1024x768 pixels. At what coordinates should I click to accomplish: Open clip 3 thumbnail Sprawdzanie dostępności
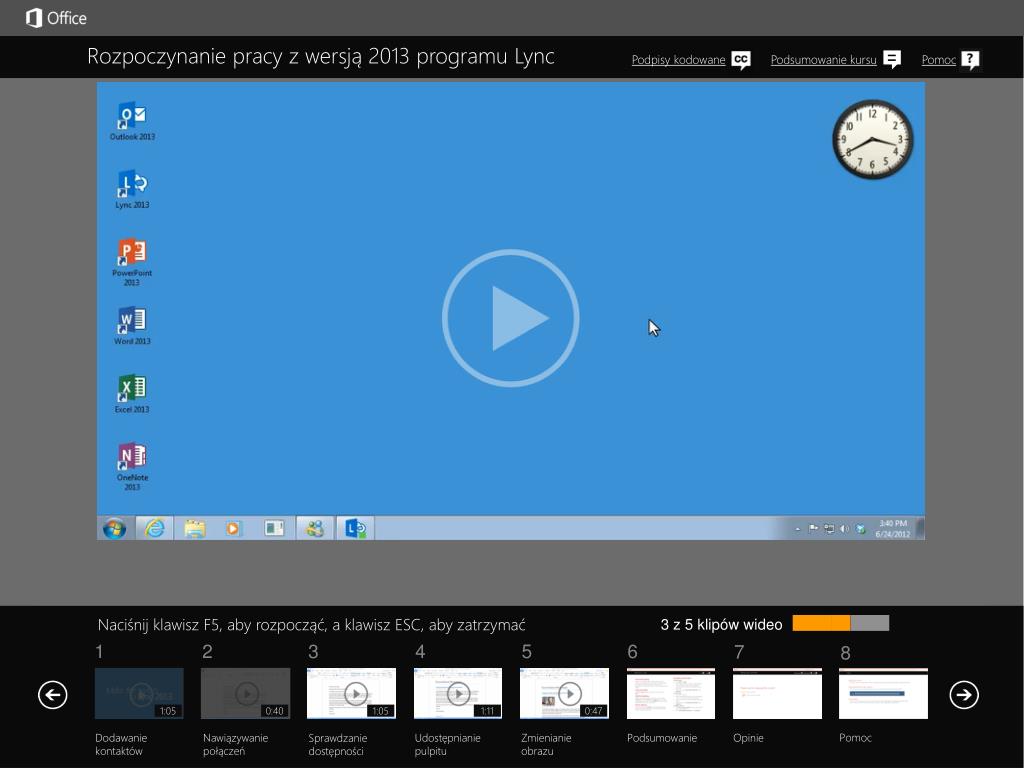[x=351, y=693]
